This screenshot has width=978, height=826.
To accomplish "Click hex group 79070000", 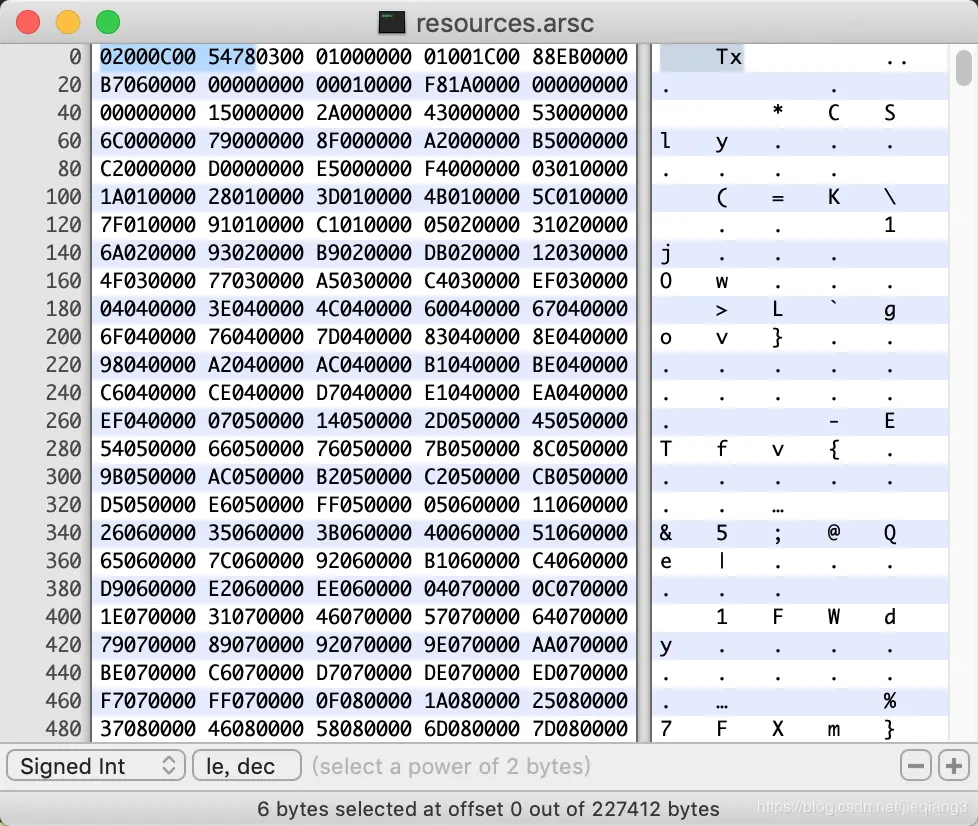I will click(148, 645).
